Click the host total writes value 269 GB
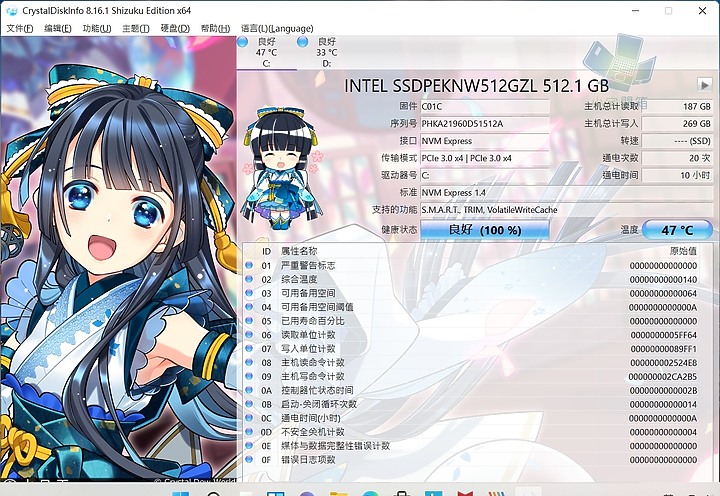This screenshot has height=496, width=720. point(677,124)
